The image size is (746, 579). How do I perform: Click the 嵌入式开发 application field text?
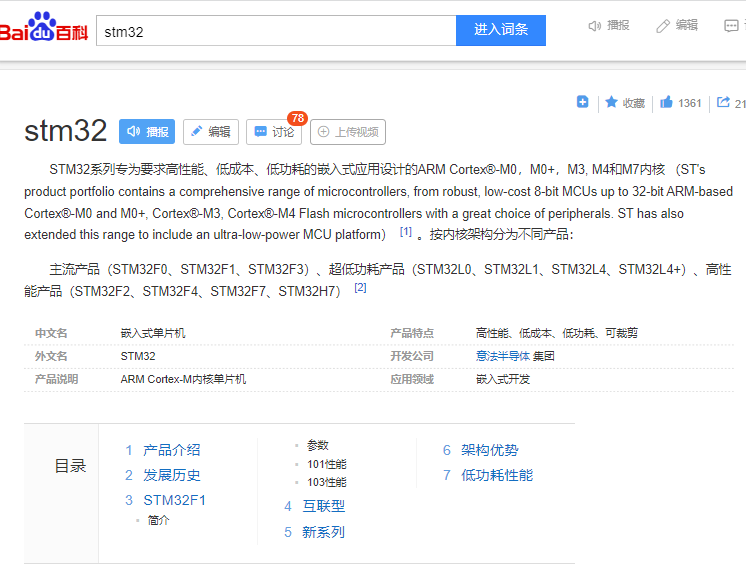click(503, 379)
